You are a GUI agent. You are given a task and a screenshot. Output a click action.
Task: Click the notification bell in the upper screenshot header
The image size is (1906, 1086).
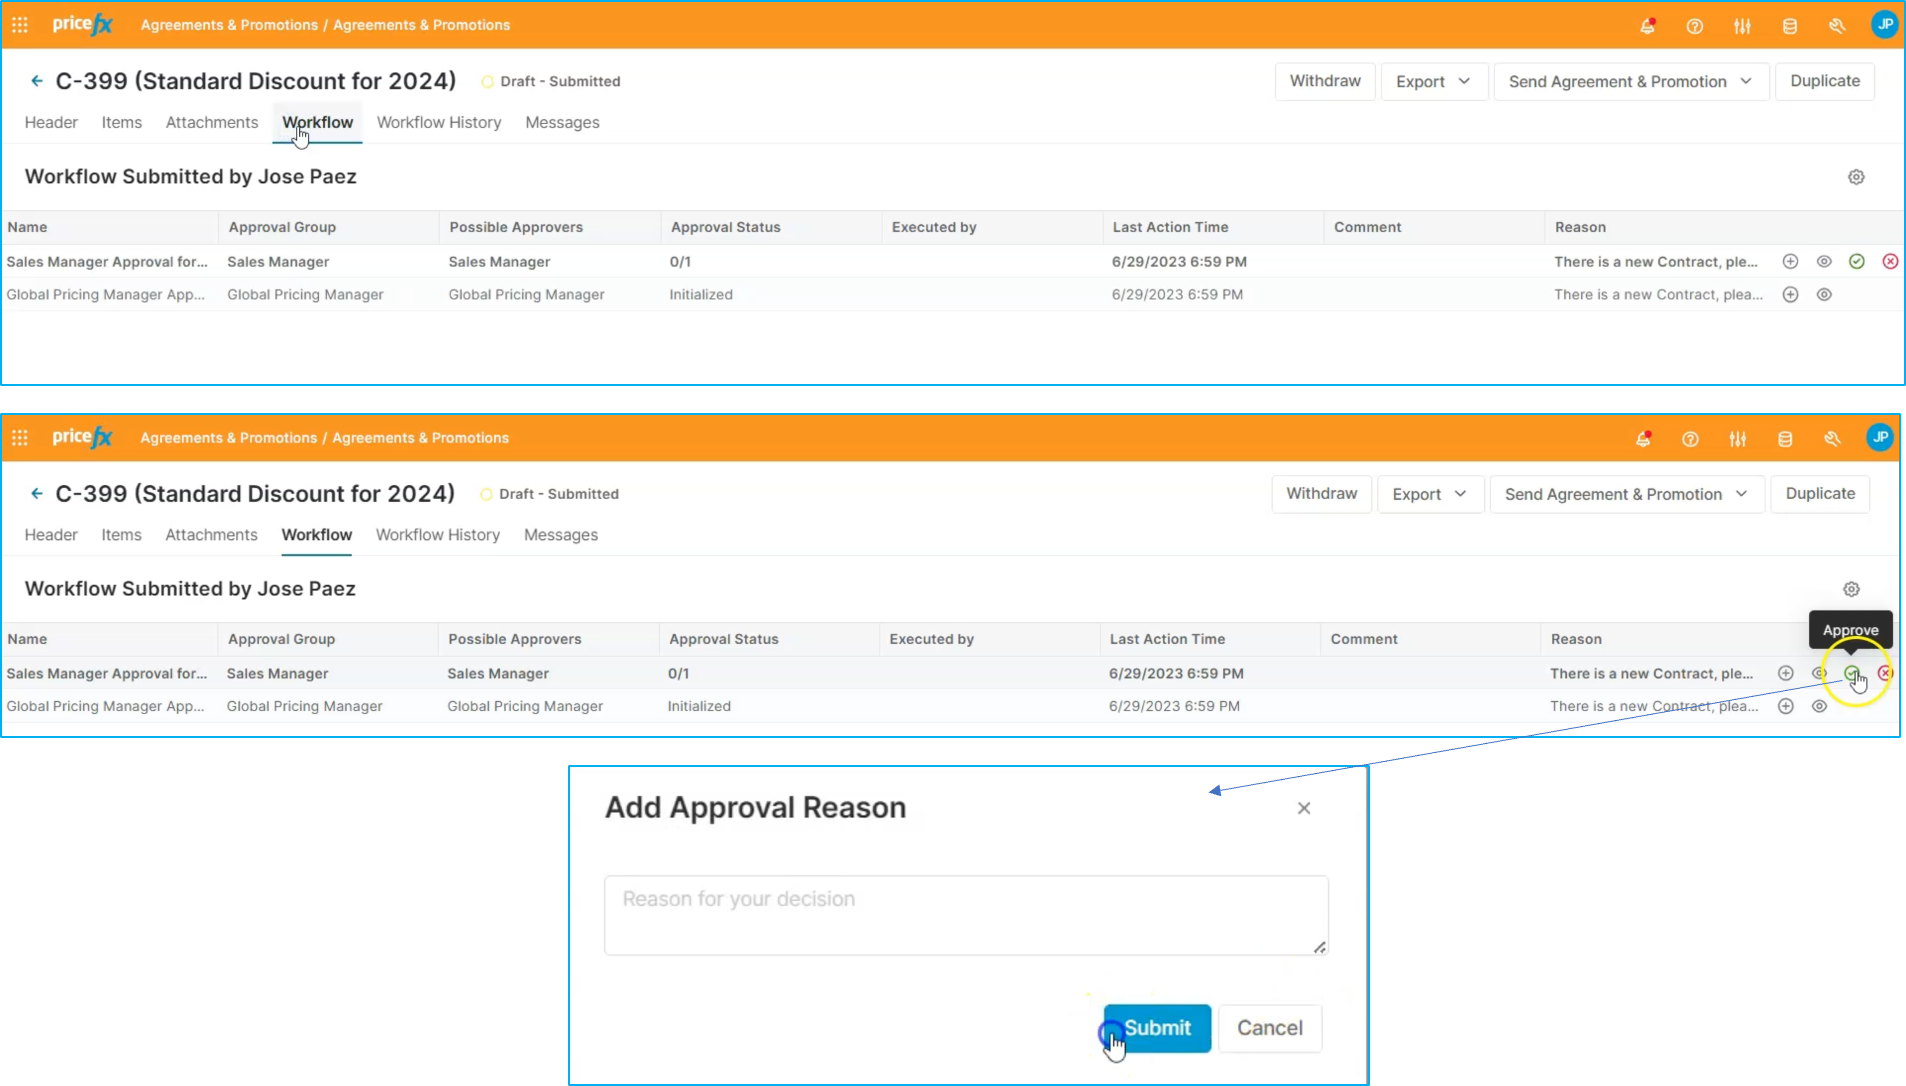point(1647,26)
